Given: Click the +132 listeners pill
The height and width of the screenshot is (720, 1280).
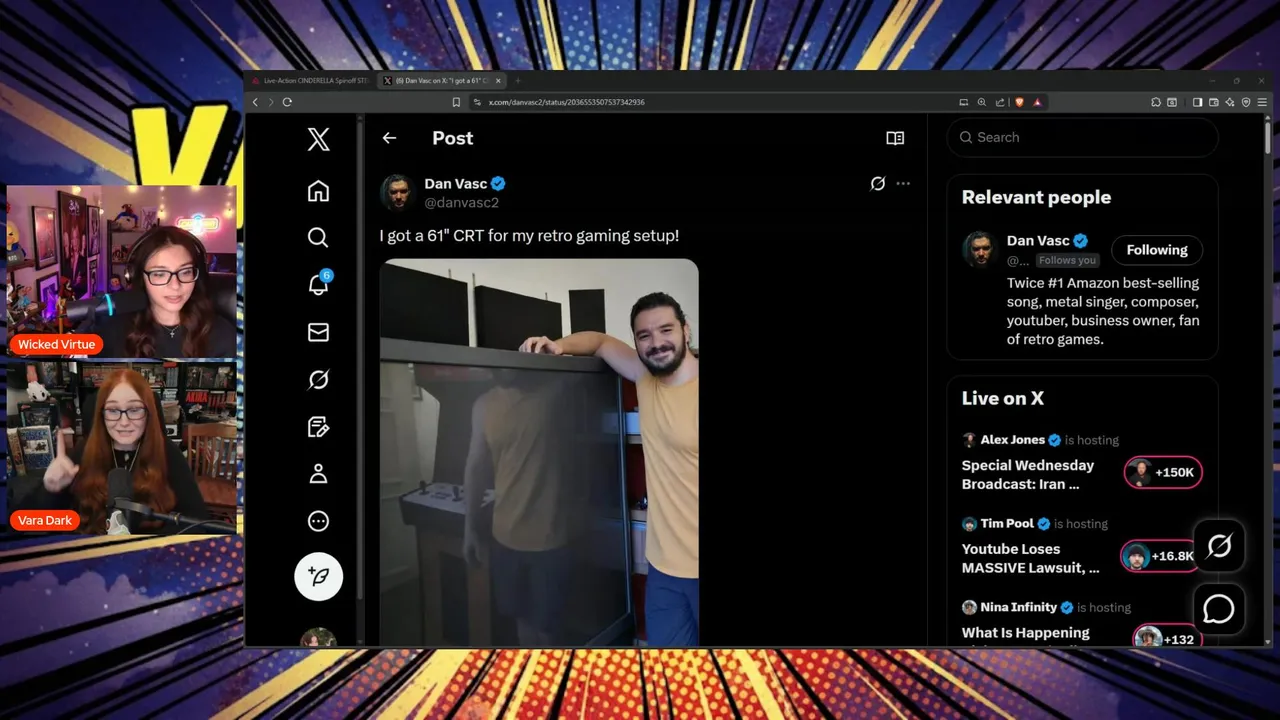Looking at the screenshot, I should [x=1167, y=638].
